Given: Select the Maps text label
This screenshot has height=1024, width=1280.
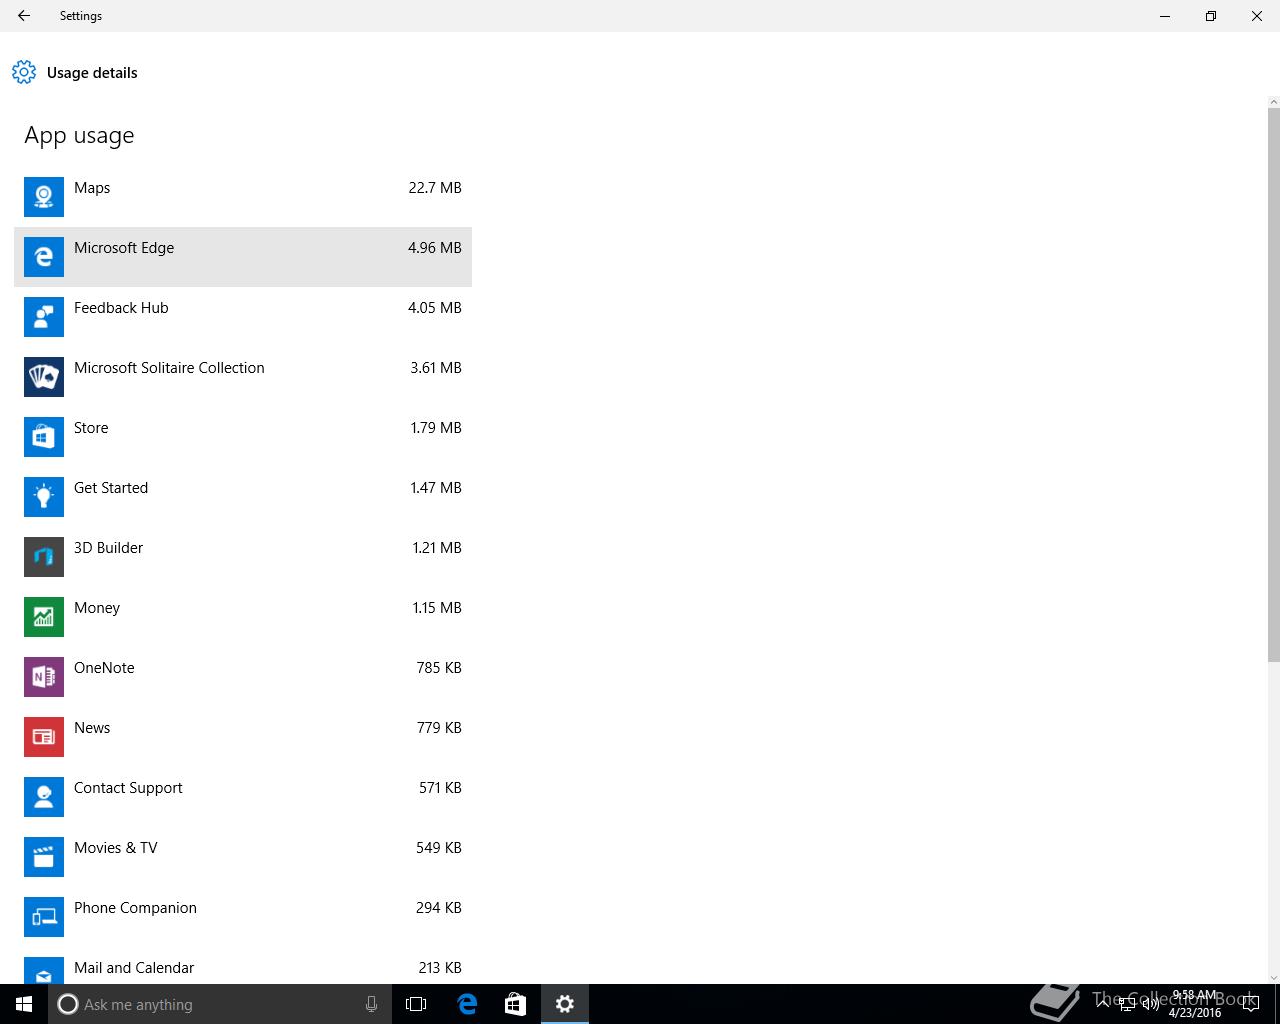Looking at the screenshot, I should coord(92,188).
